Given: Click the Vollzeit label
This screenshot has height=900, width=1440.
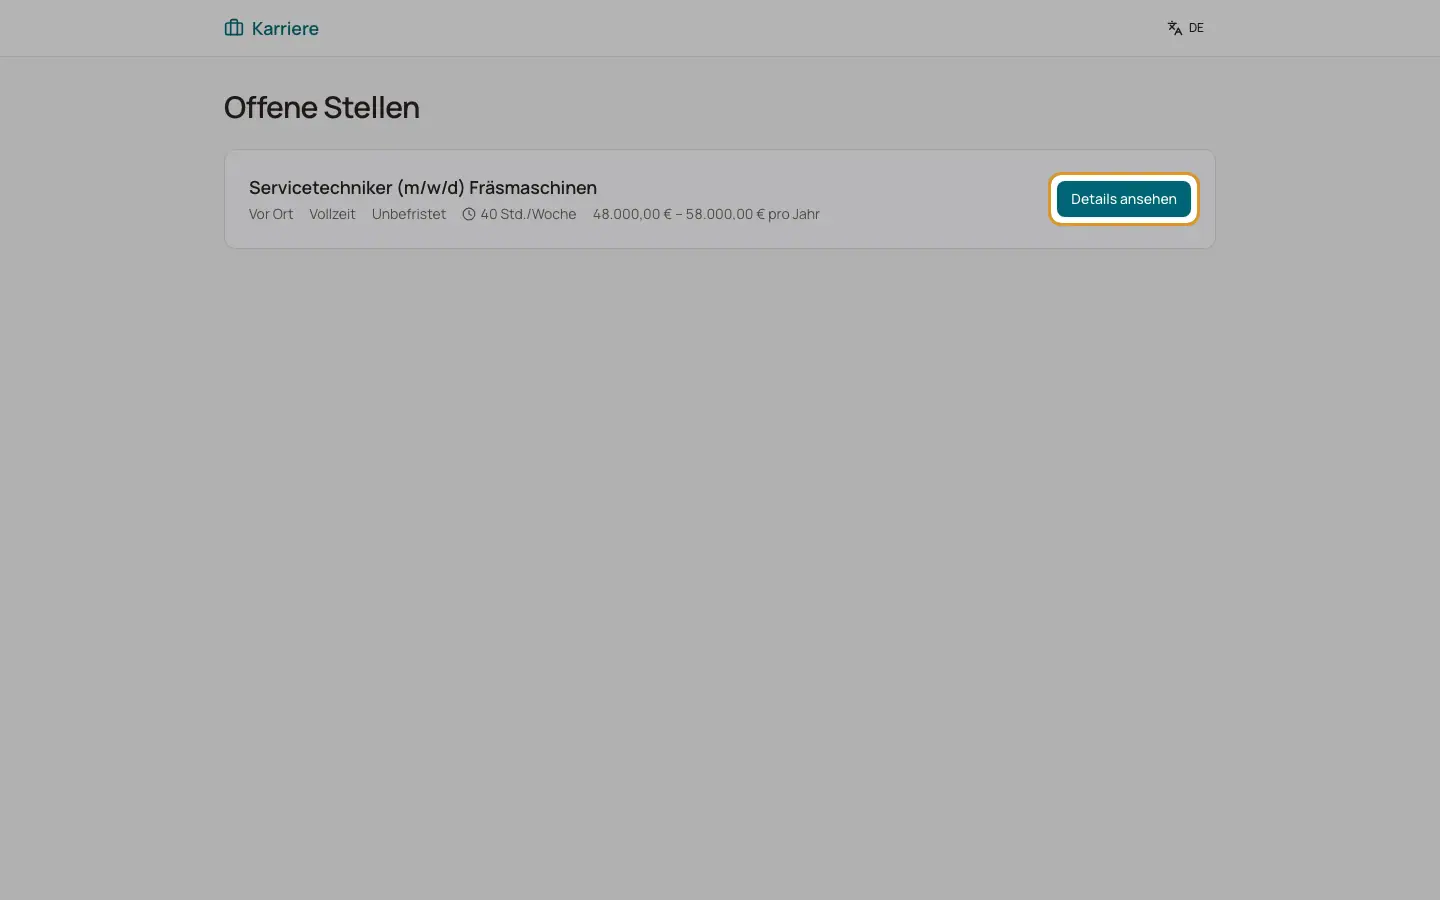Looking at the screenshot, I should pyautogui.click(x=332, y=214).
